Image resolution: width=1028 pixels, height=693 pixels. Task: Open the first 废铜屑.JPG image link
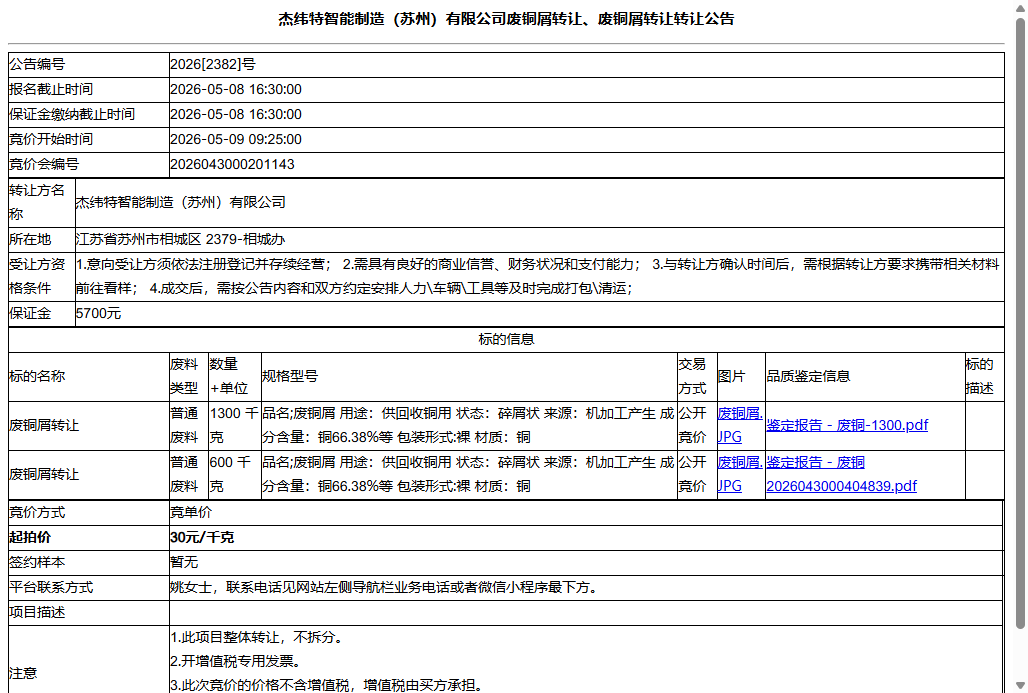740,425
